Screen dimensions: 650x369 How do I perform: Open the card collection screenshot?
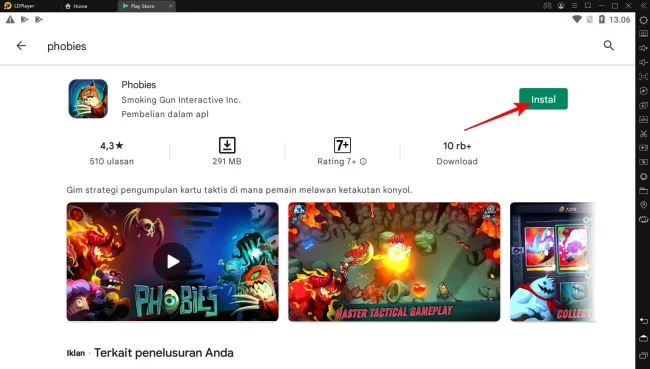(x=553, y=262)
